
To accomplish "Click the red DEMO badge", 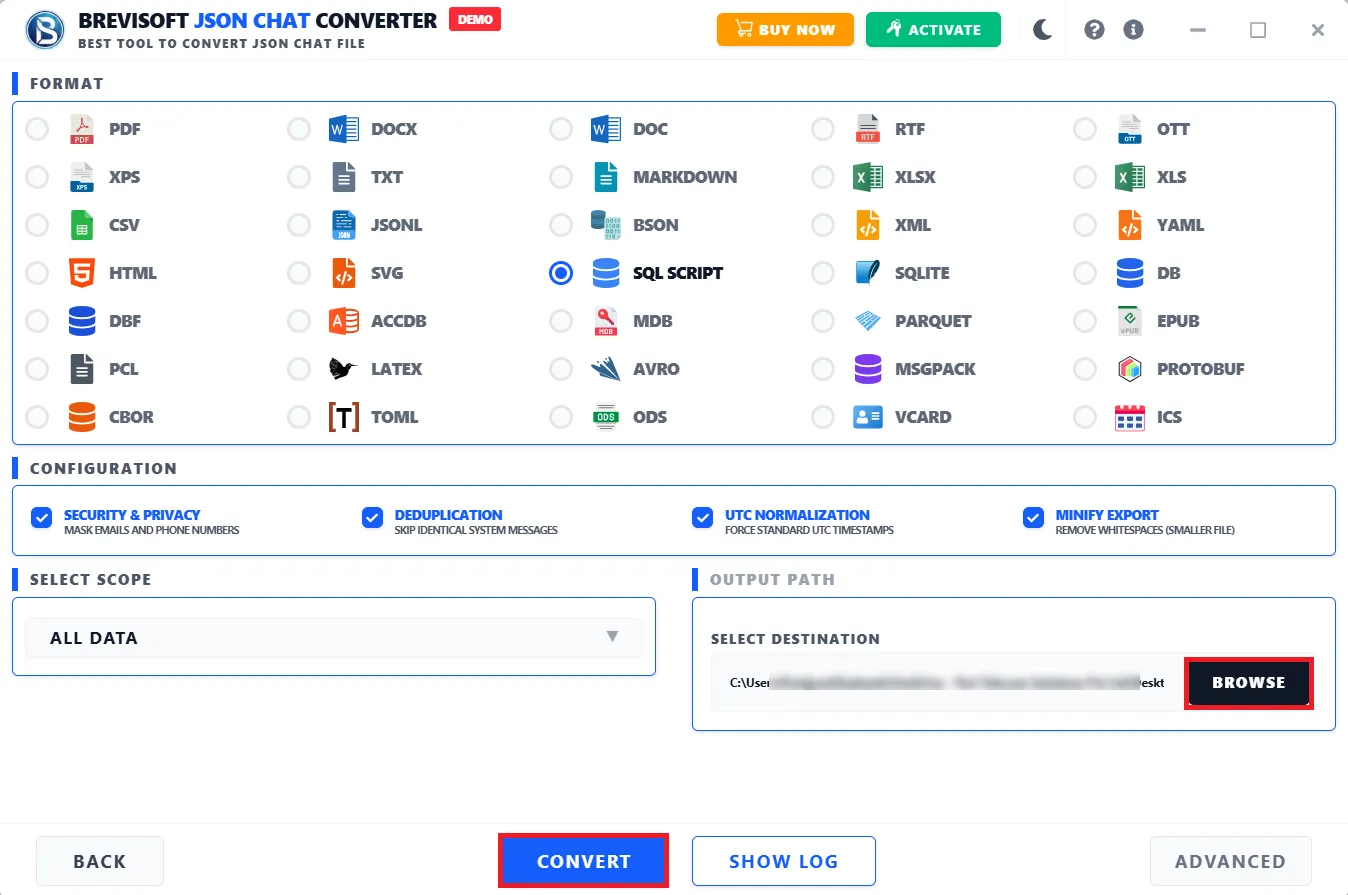I will coord(475,19).
